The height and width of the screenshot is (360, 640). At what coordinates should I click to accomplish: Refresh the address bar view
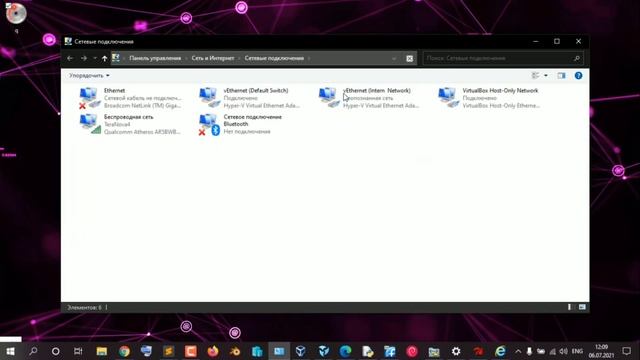(x=409, y=58)
